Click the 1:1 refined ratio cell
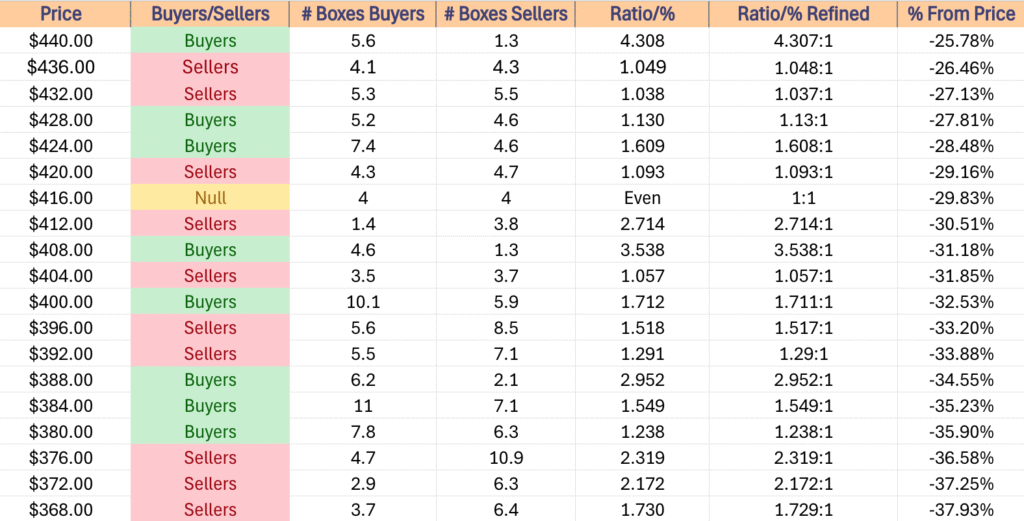This screenshot has height=521, width=1024. click(803, 198)
